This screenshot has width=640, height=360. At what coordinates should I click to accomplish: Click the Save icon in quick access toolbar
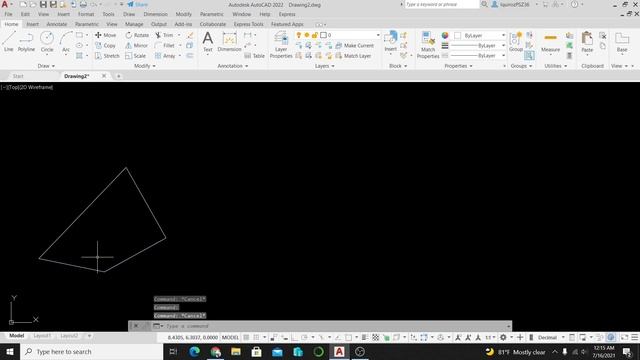[43, 4]
